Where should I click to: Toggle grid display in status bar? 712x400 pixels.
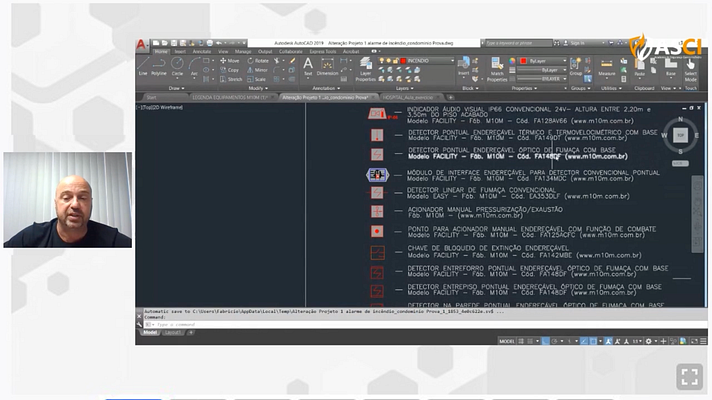tap(521, 341)
